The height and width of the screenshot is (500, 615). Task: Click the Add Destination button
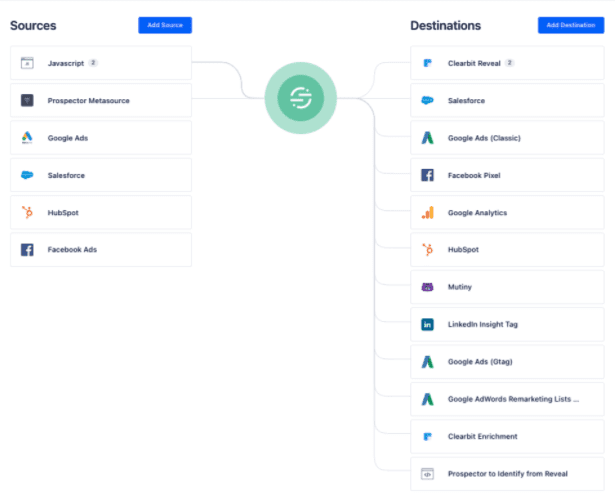(571, 25)
